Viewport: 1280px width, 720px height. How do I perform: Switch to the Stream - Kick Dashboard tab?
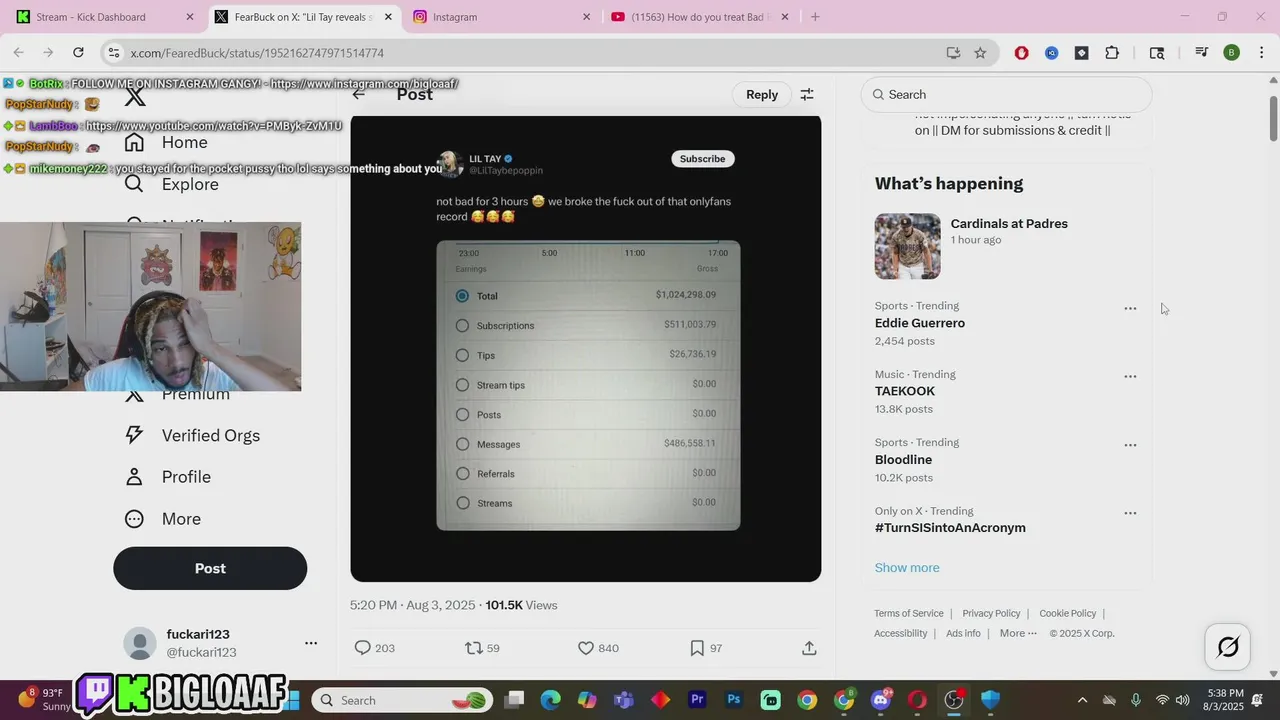tap(105, 17)
